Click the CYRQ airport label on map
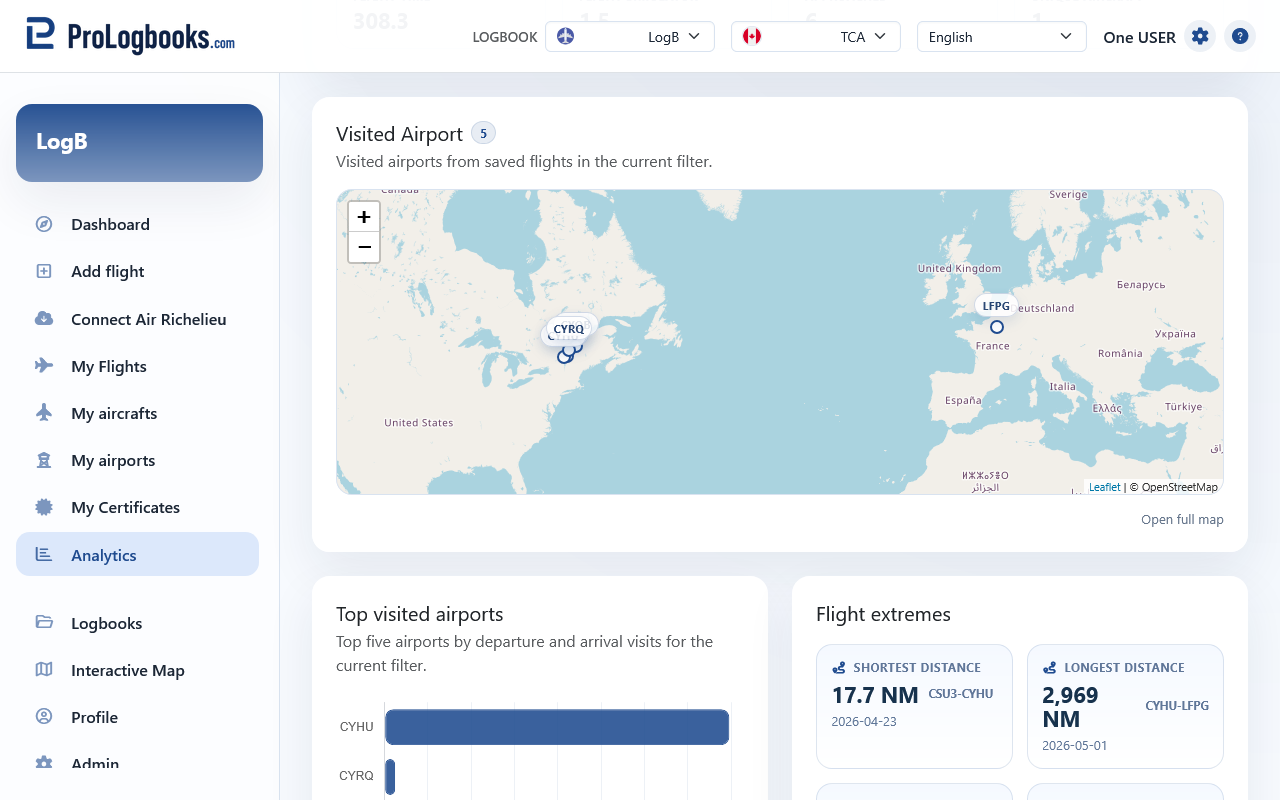Screen dimensions: 1280x800 pos(569,329)
